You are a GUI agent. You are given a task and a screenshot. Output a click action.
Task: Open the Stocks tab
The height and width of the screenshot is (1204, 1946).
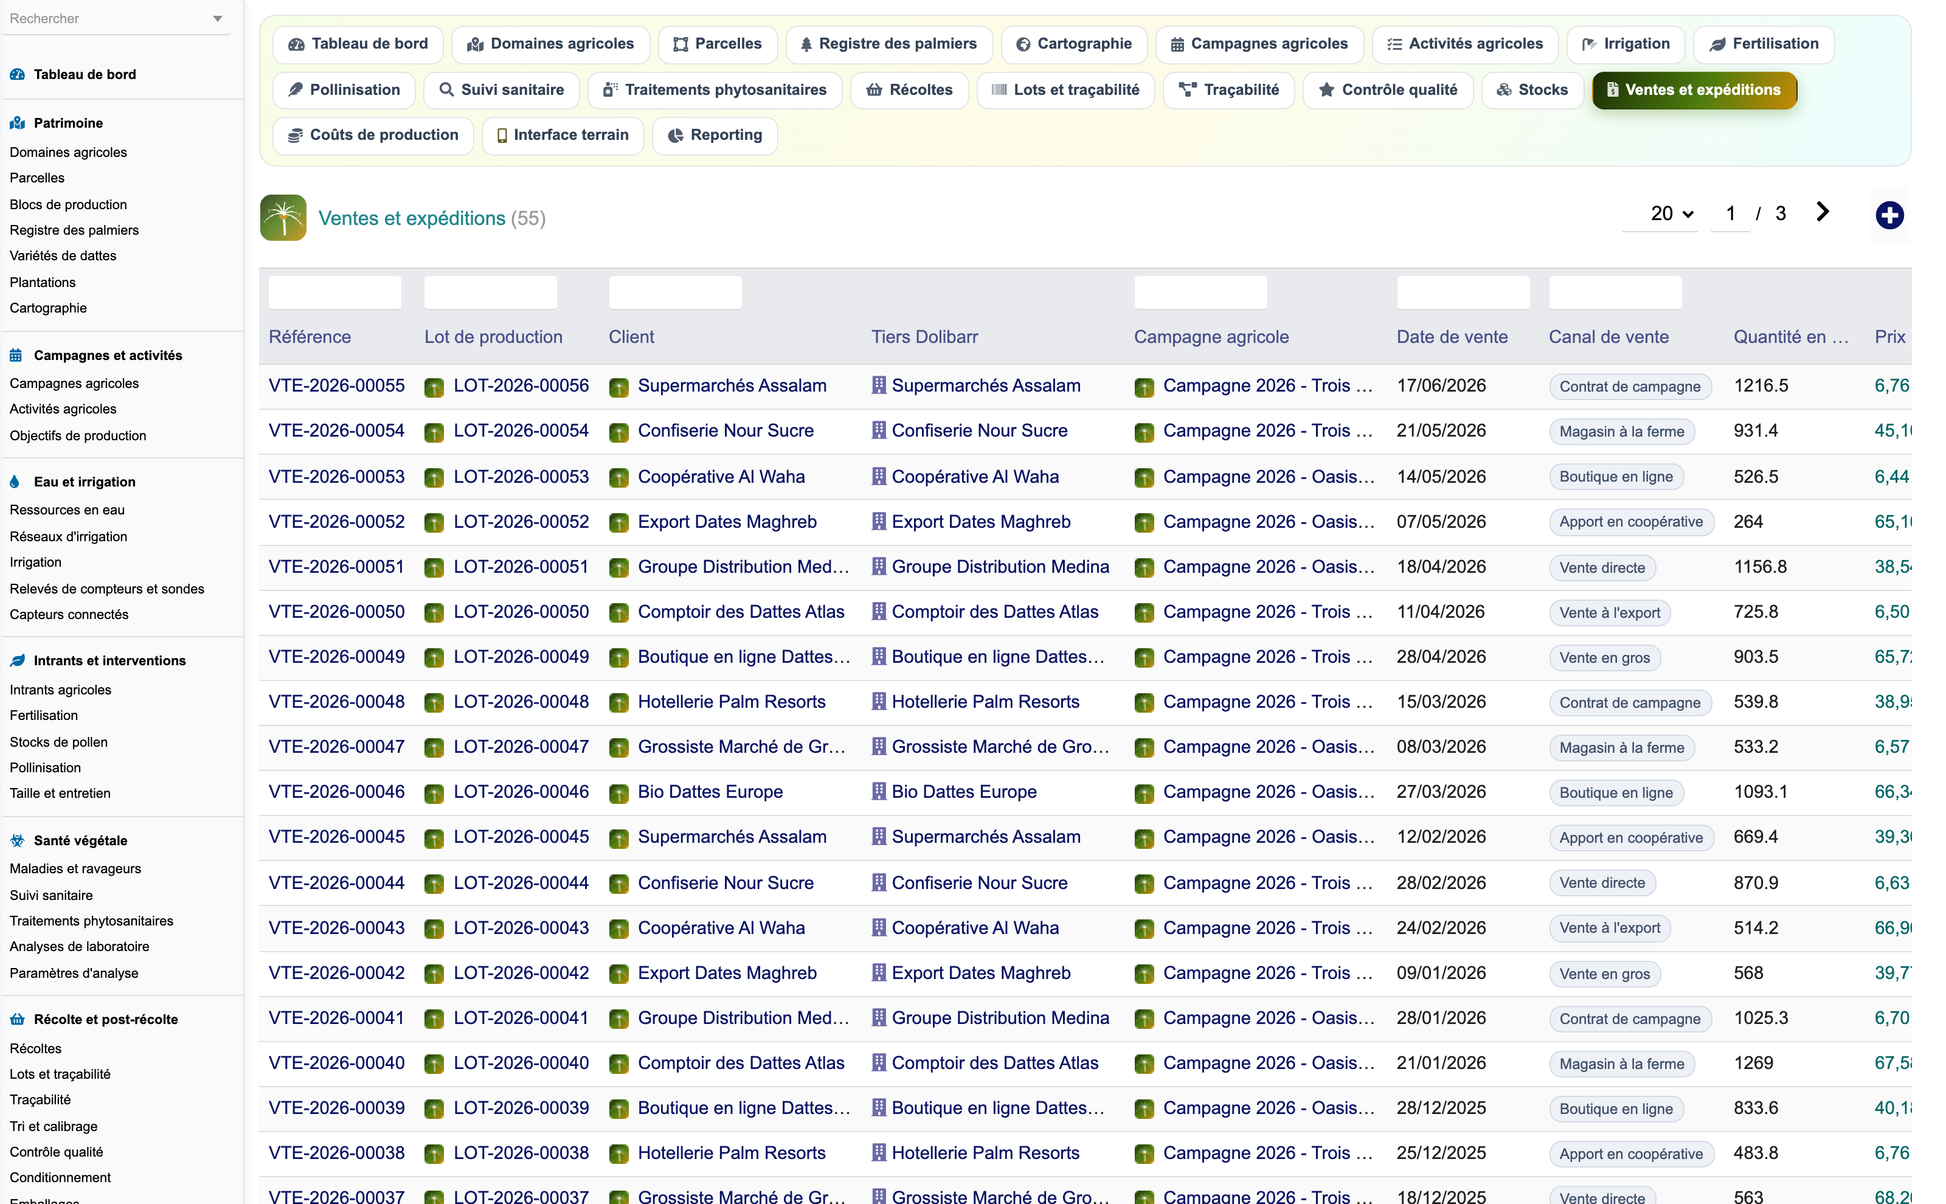point(1531,90)
